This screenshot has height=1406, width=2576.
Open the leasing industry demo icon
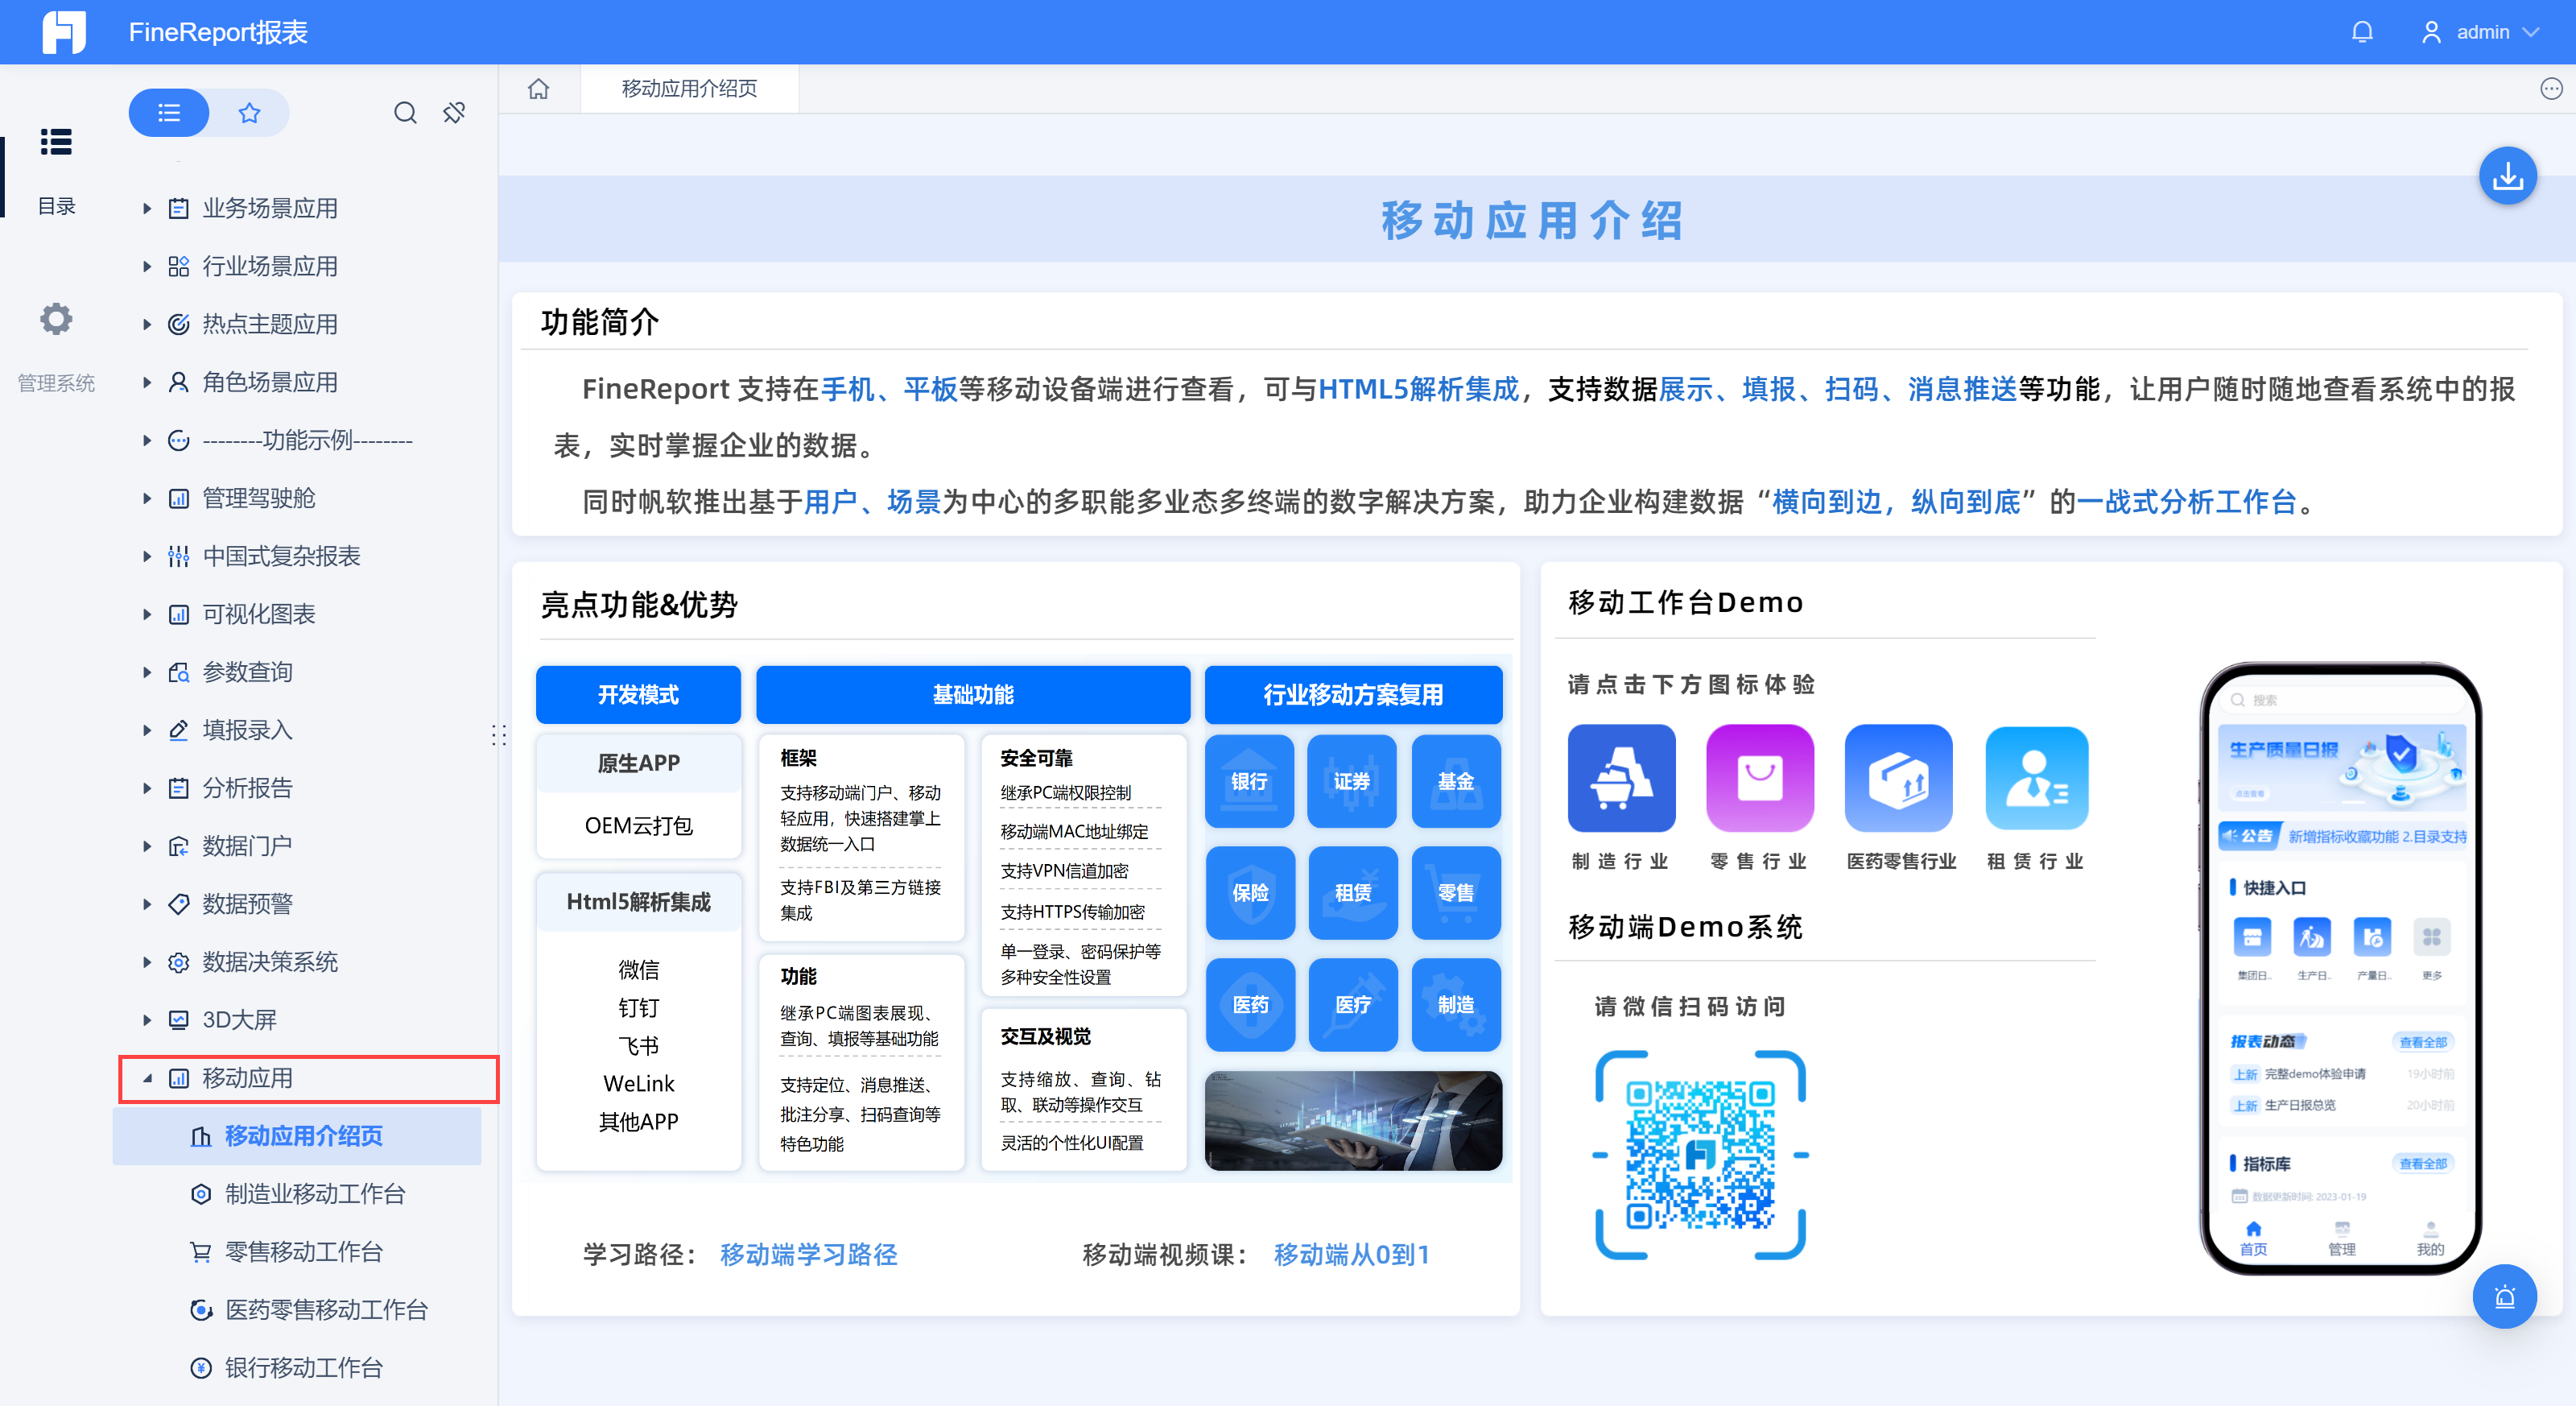tap(2036, 778)
